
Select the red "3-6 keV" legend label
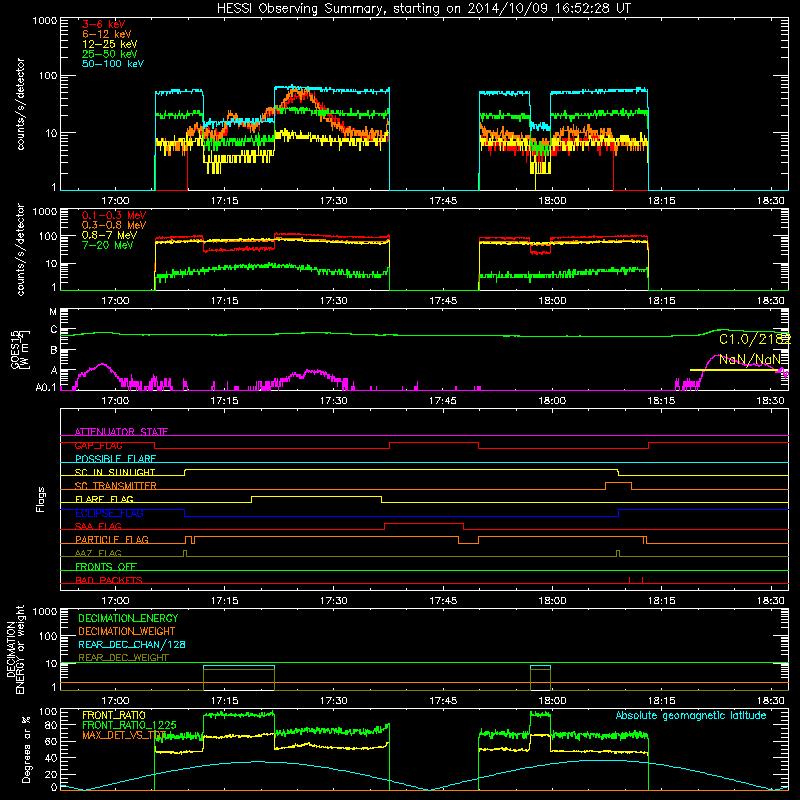(104, 24)
